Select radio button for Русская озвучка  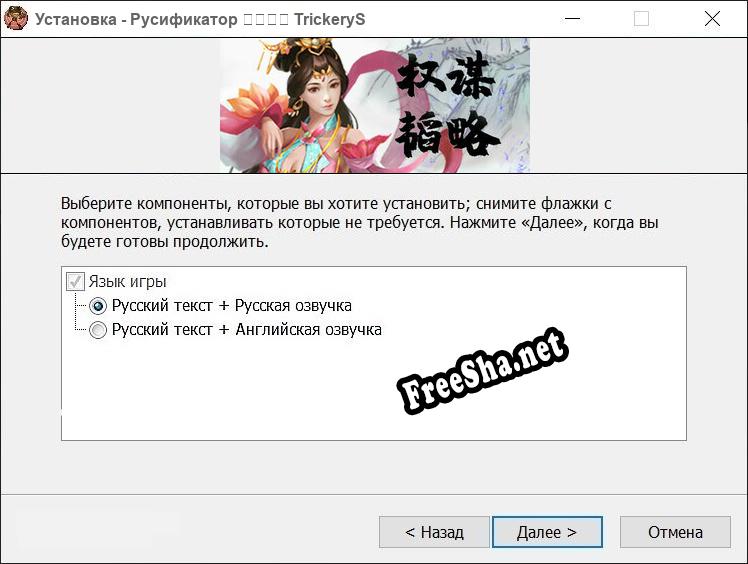pos(98,306)
